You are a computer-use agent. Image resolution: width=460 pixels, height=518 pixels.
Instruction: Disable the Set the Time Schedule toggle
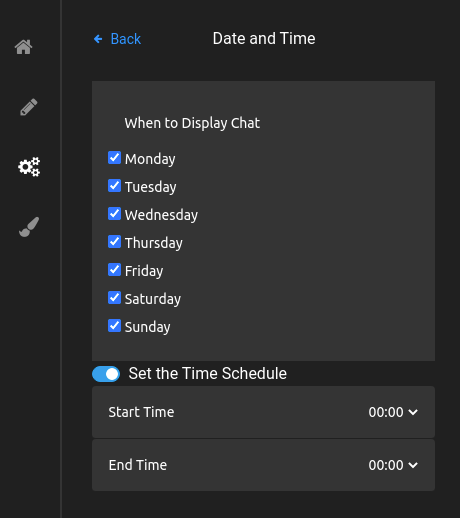click(x=106, y=374)
